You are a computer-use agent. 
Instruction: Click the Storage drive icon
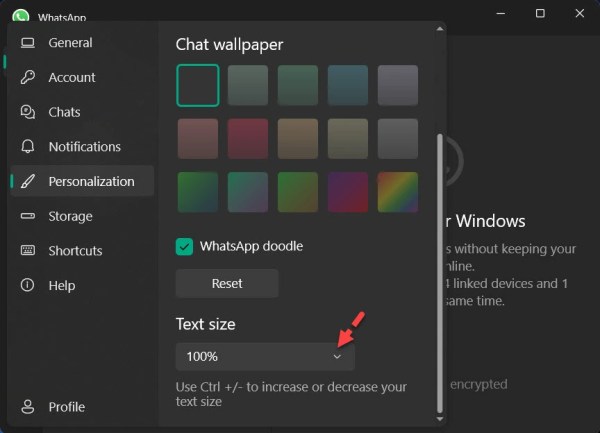point(28,216)
